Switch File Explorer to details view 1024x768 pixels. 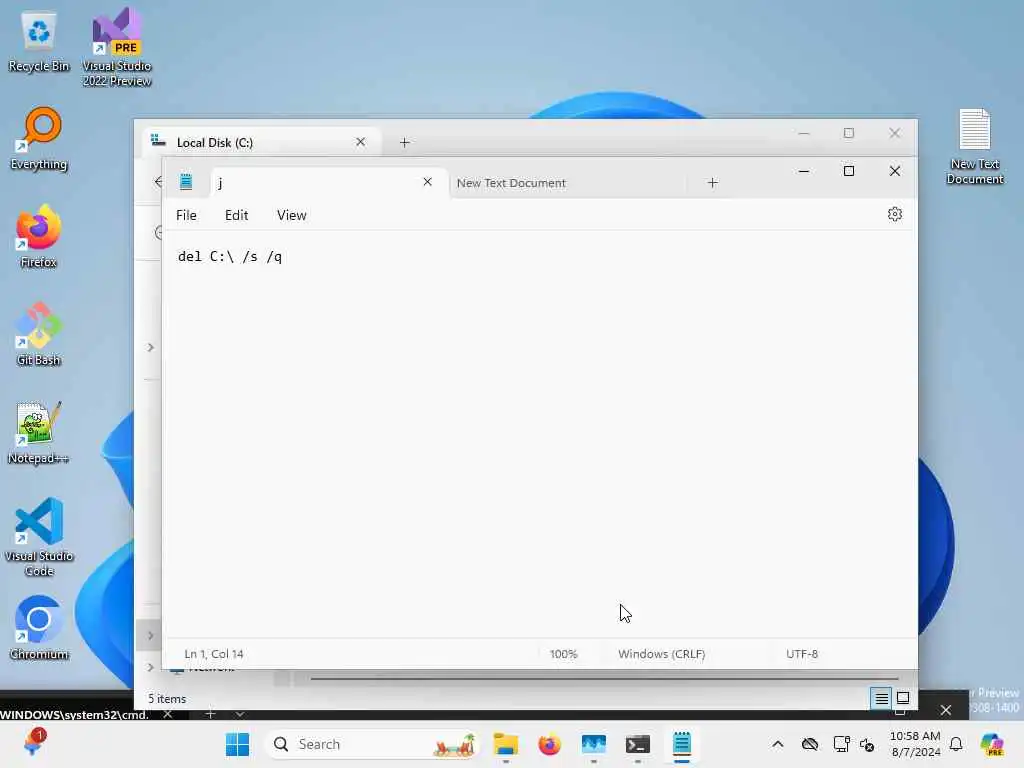881,699
